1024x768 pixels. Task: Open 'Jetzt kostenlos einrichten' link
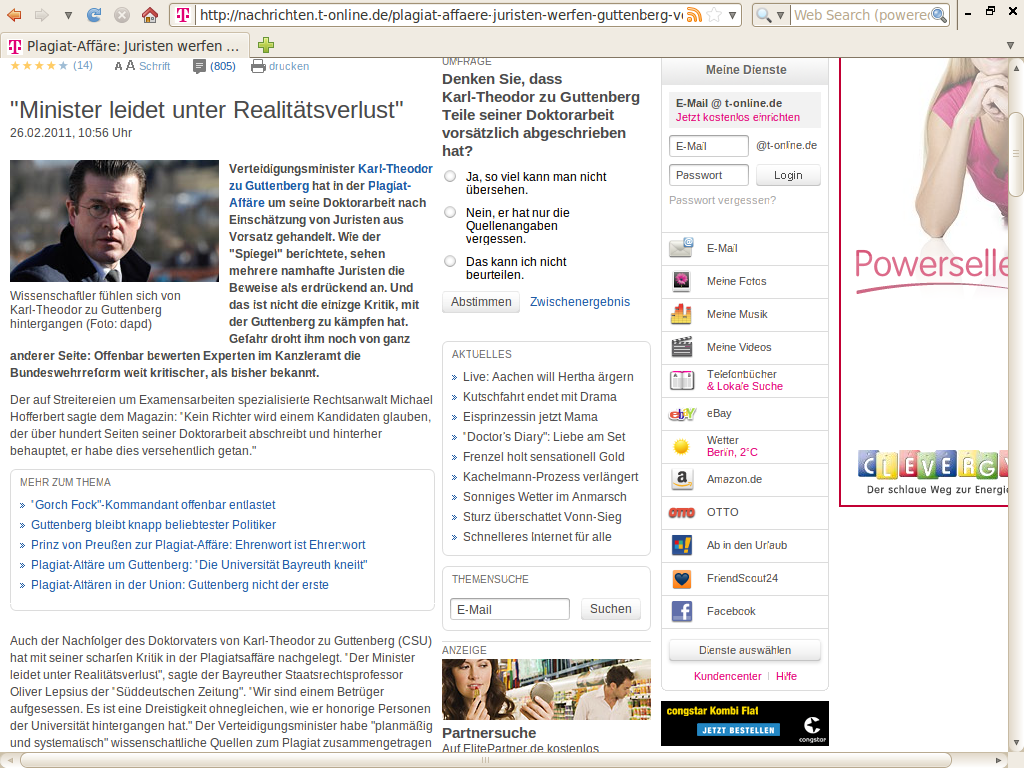(738, 118)
